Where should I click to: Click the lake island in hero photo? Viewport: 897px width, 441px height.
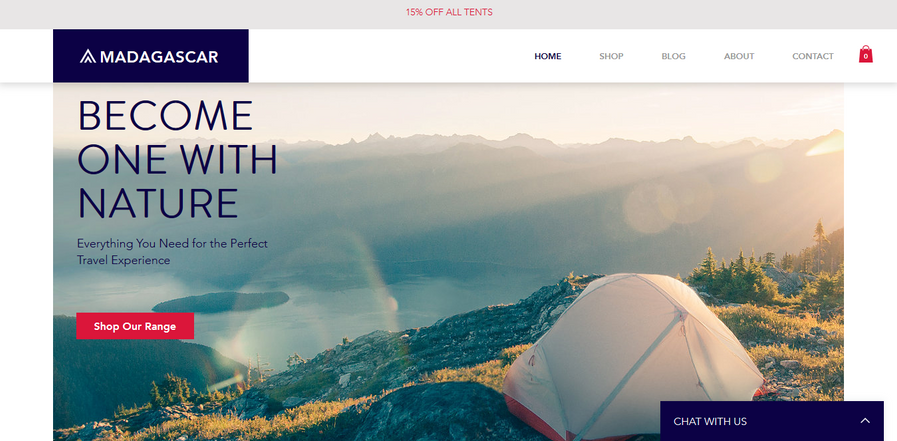point(221,301)
